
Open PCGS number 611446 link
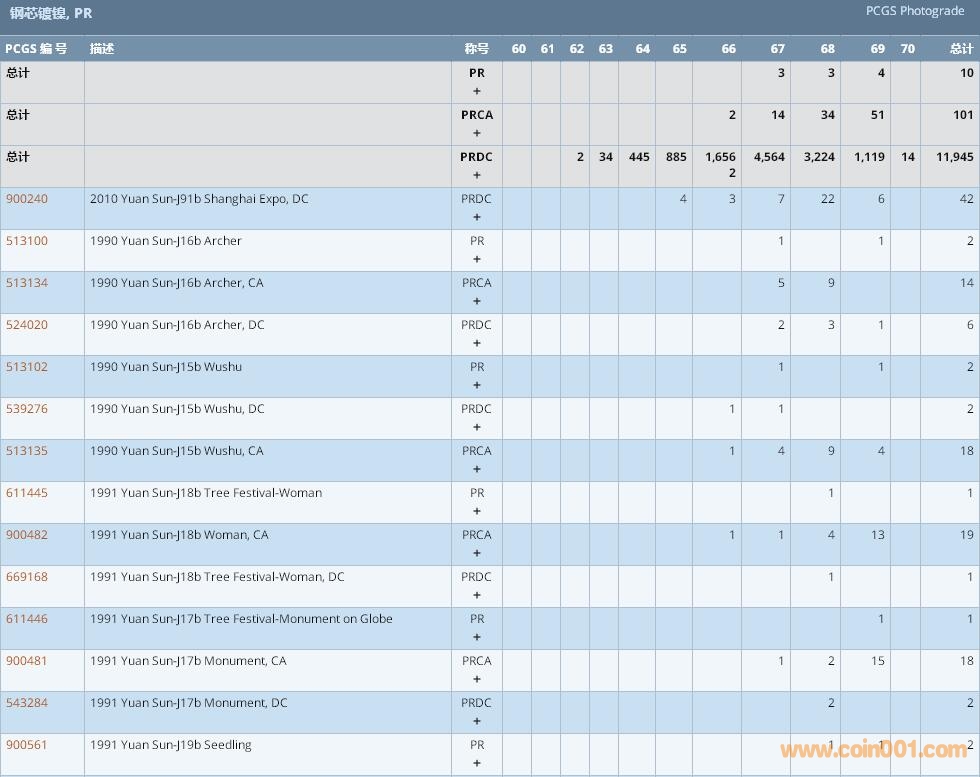(26, 619)
